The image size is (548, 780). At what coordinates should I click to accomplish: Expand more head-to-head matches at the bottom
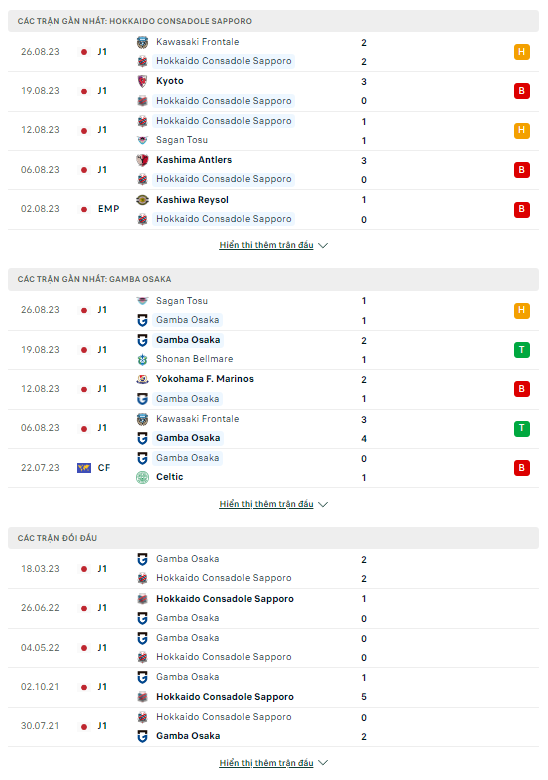click(x=274, y=763)
